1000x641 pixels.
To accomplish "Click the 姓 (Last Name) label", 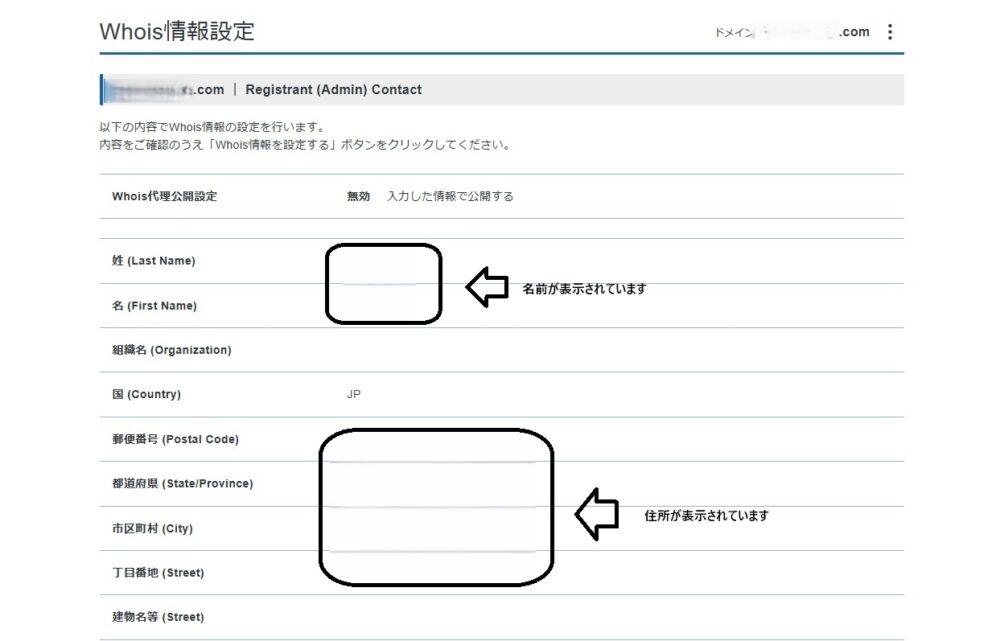I will tap(154, 261).
